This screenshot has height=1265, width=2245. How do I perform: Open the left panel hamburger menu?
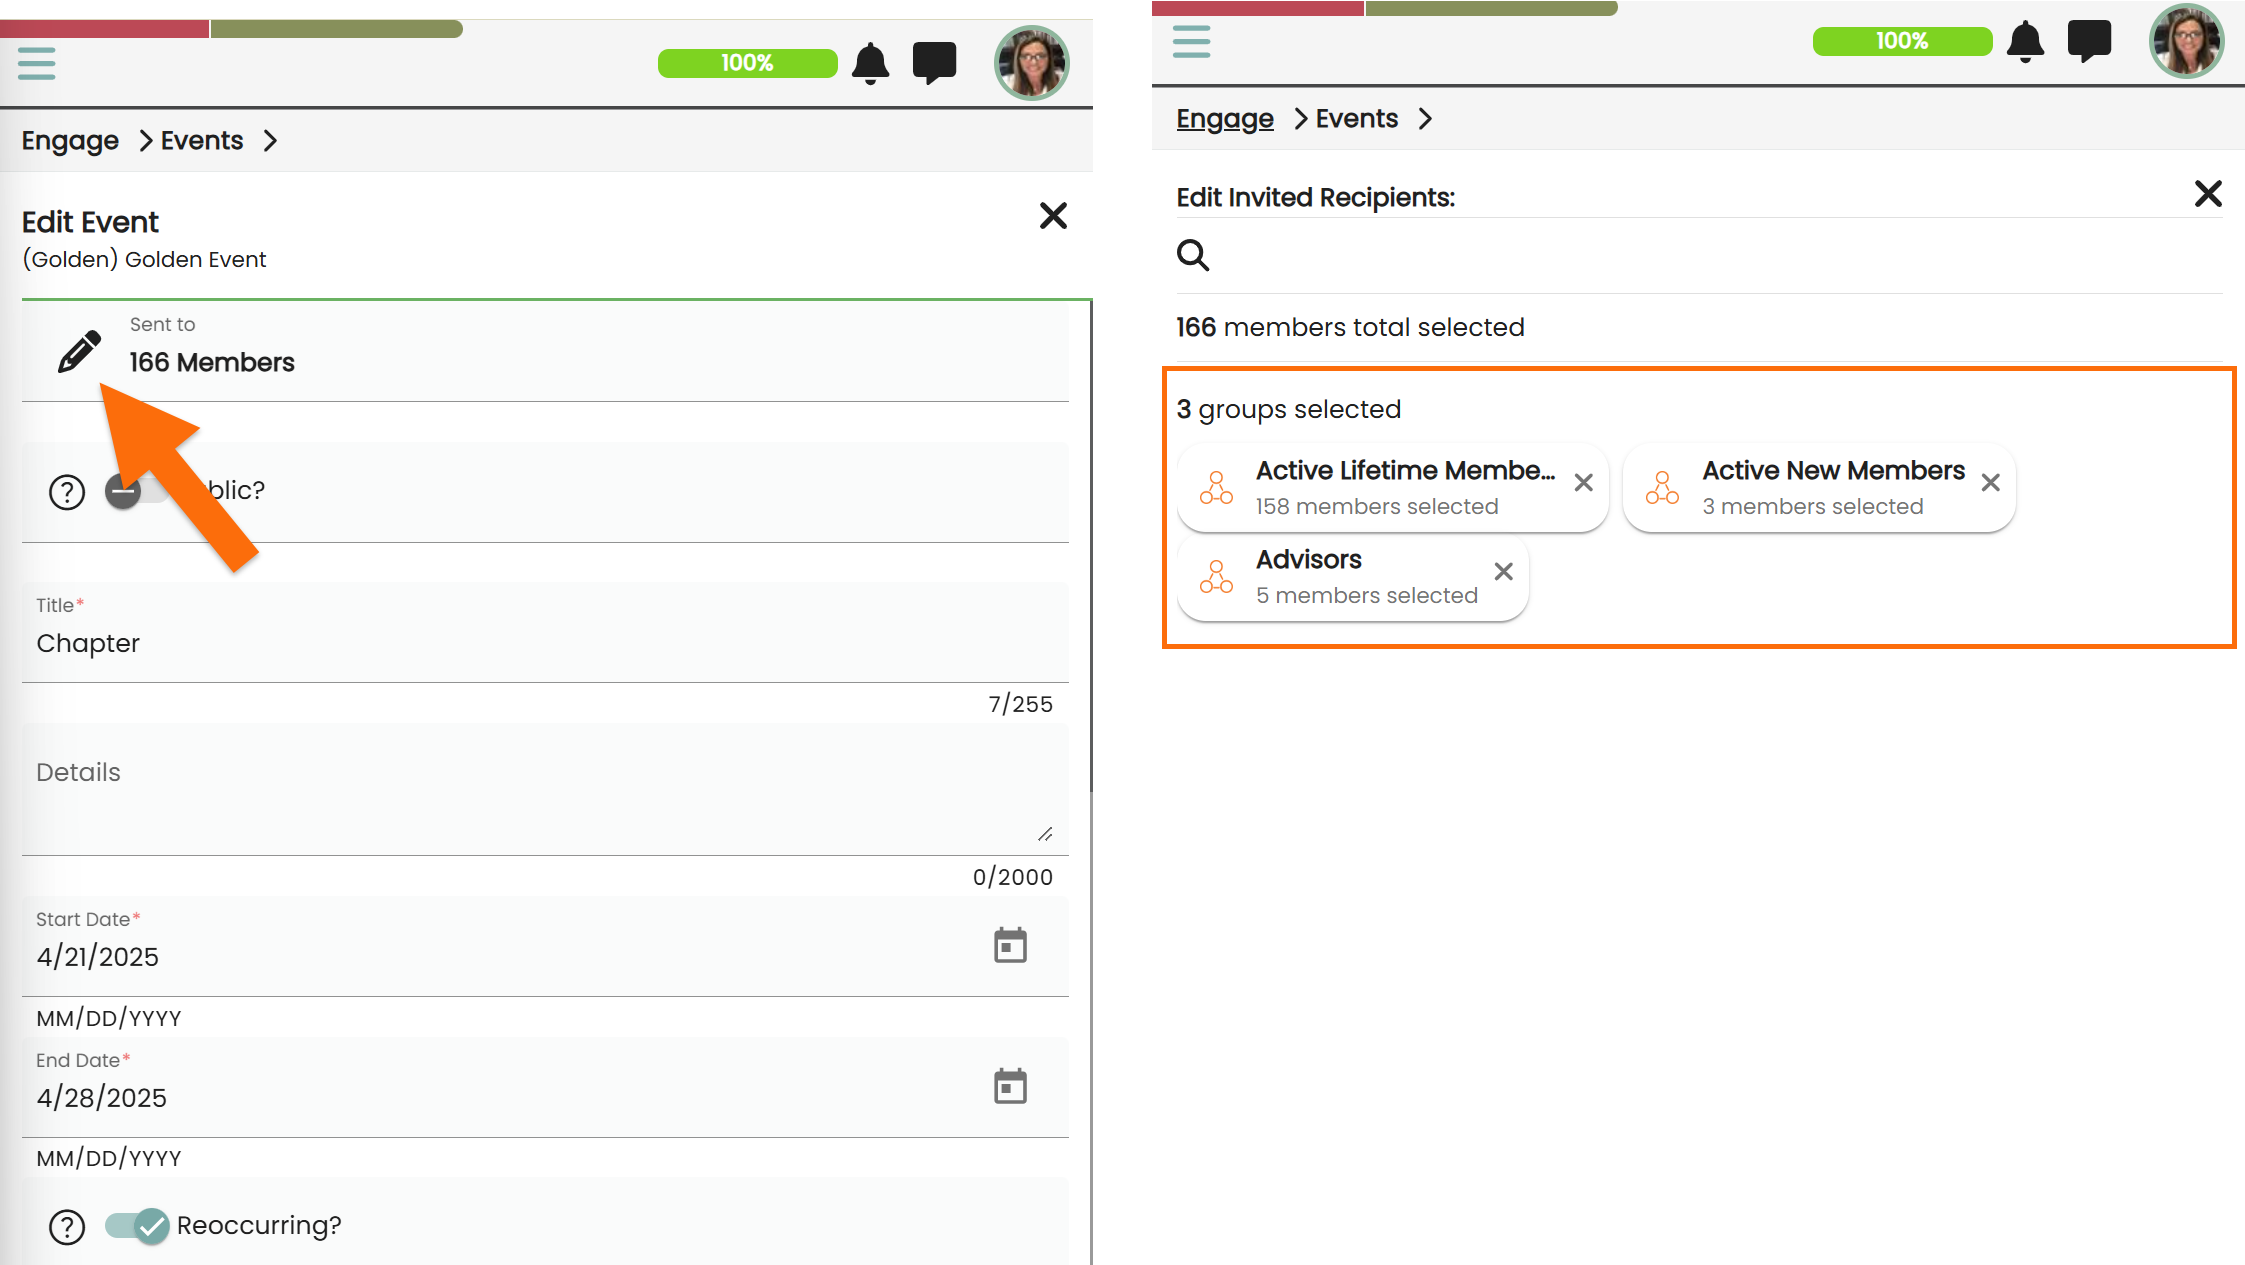[37, 63]
